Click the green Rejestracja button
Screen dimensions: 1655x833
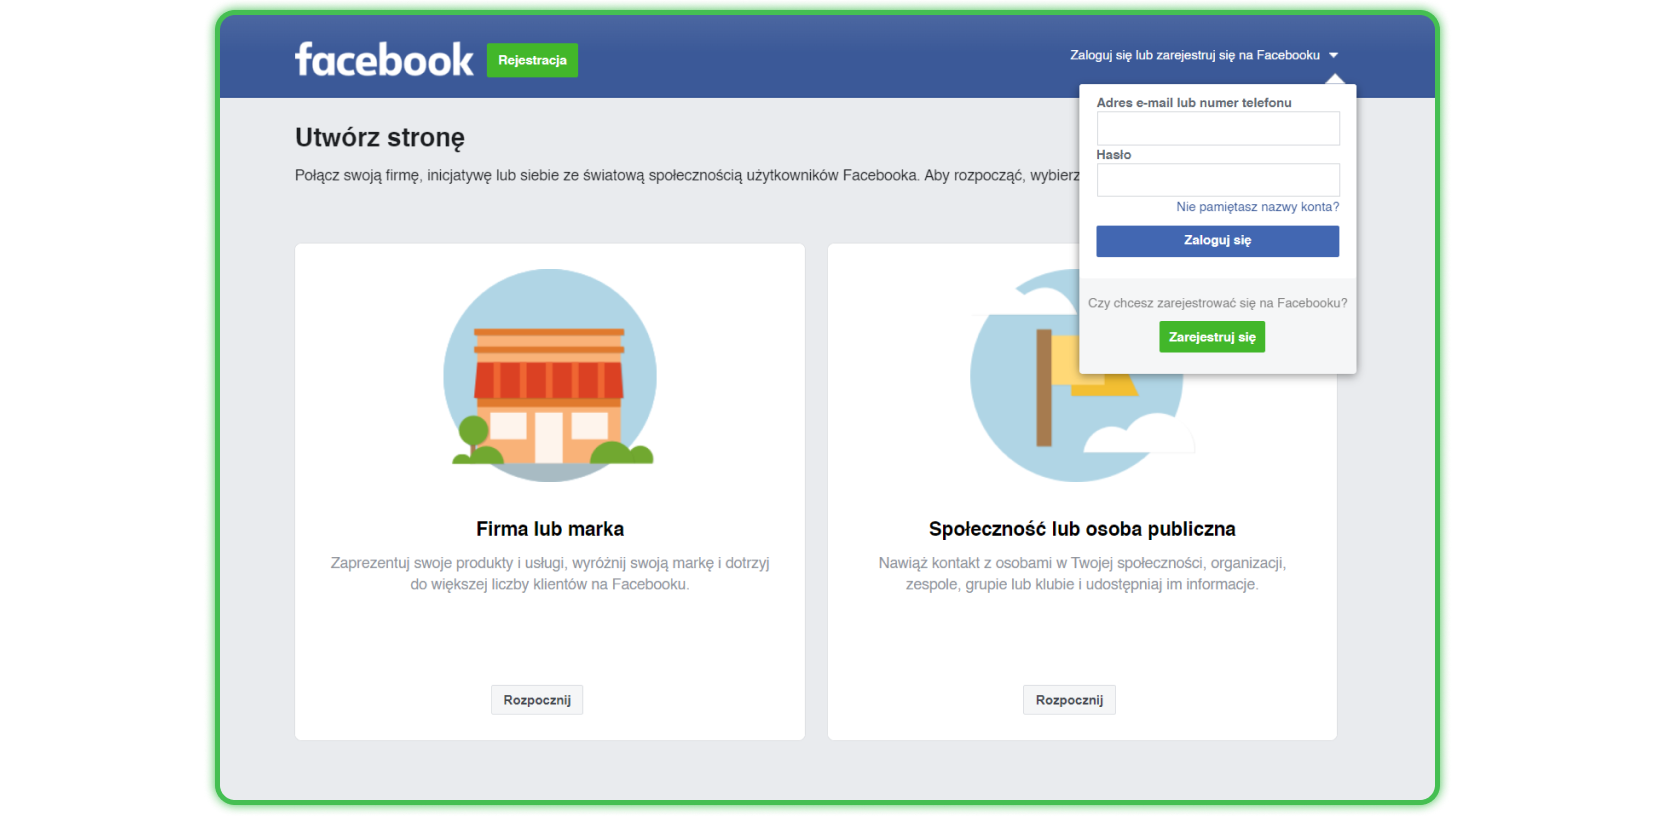[x=532, y=60]
